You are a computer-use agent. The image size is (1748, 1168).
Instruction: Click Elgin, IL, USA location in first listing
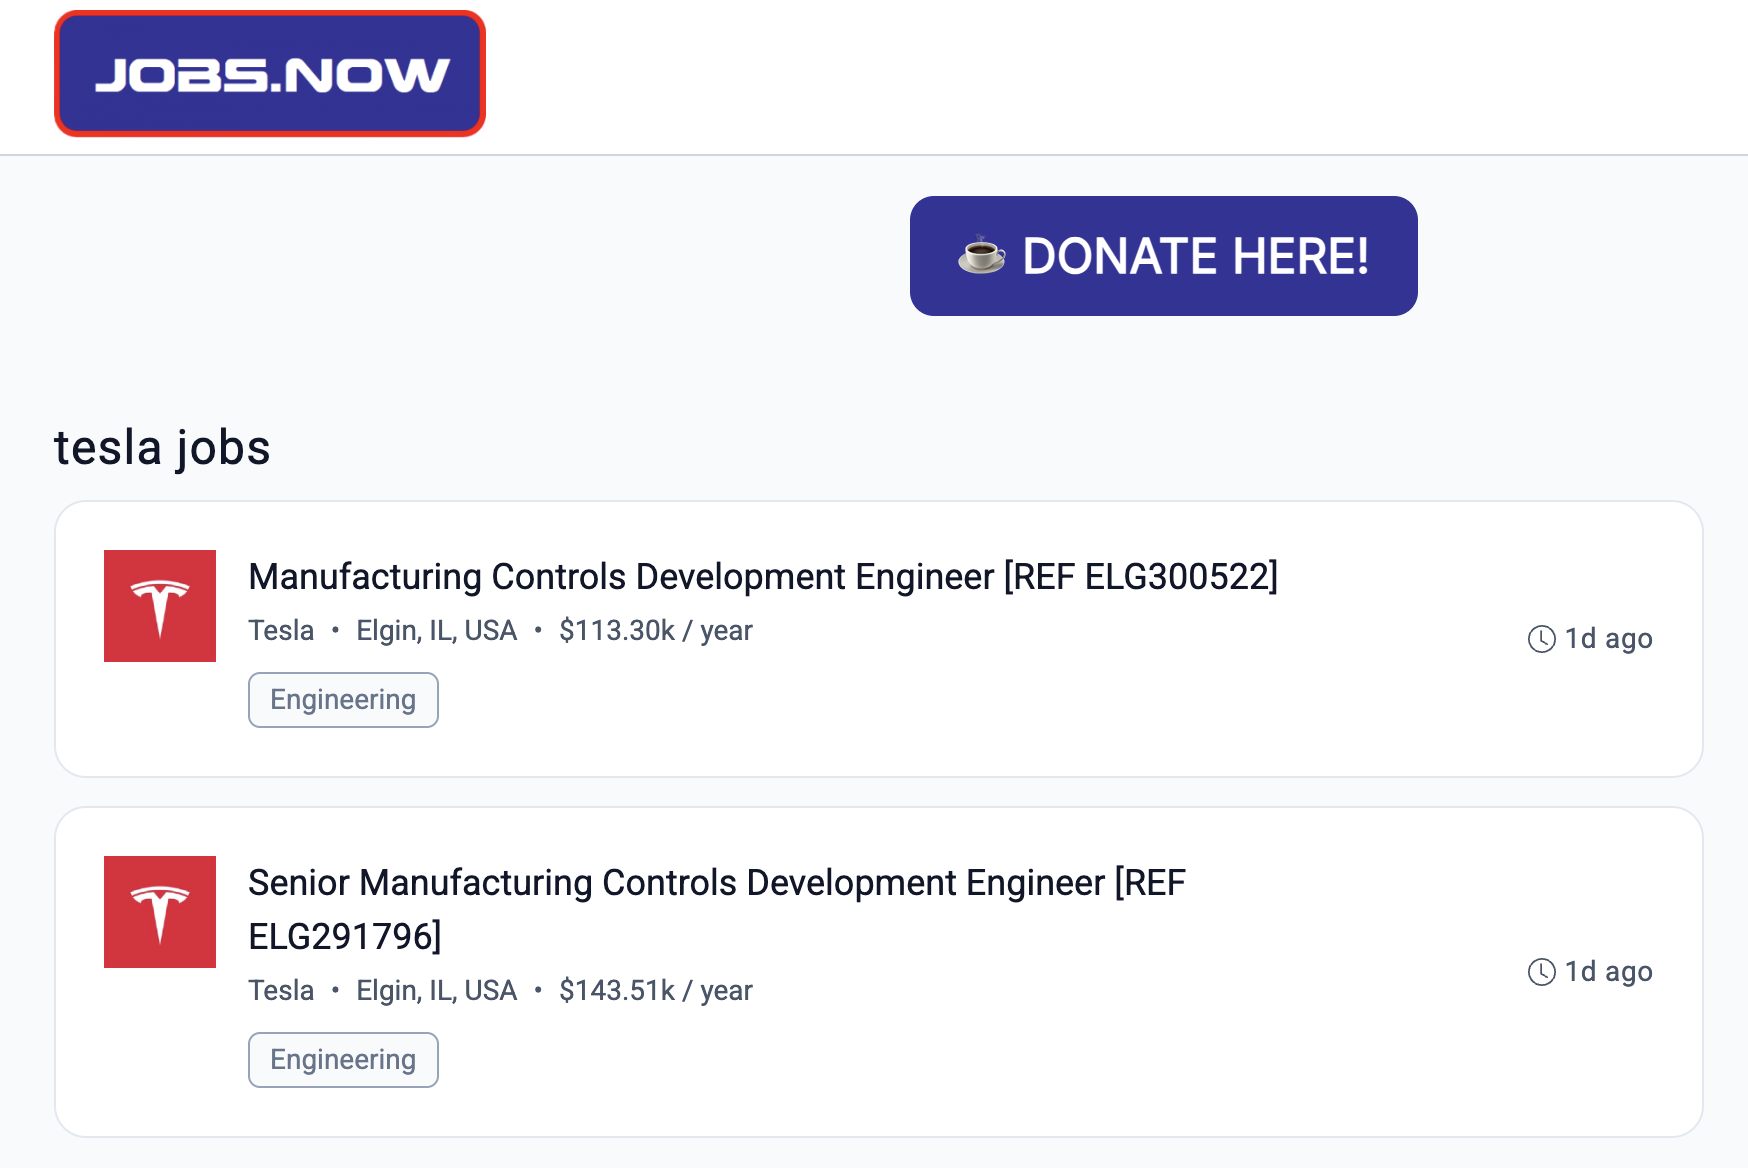click(437, 631)
